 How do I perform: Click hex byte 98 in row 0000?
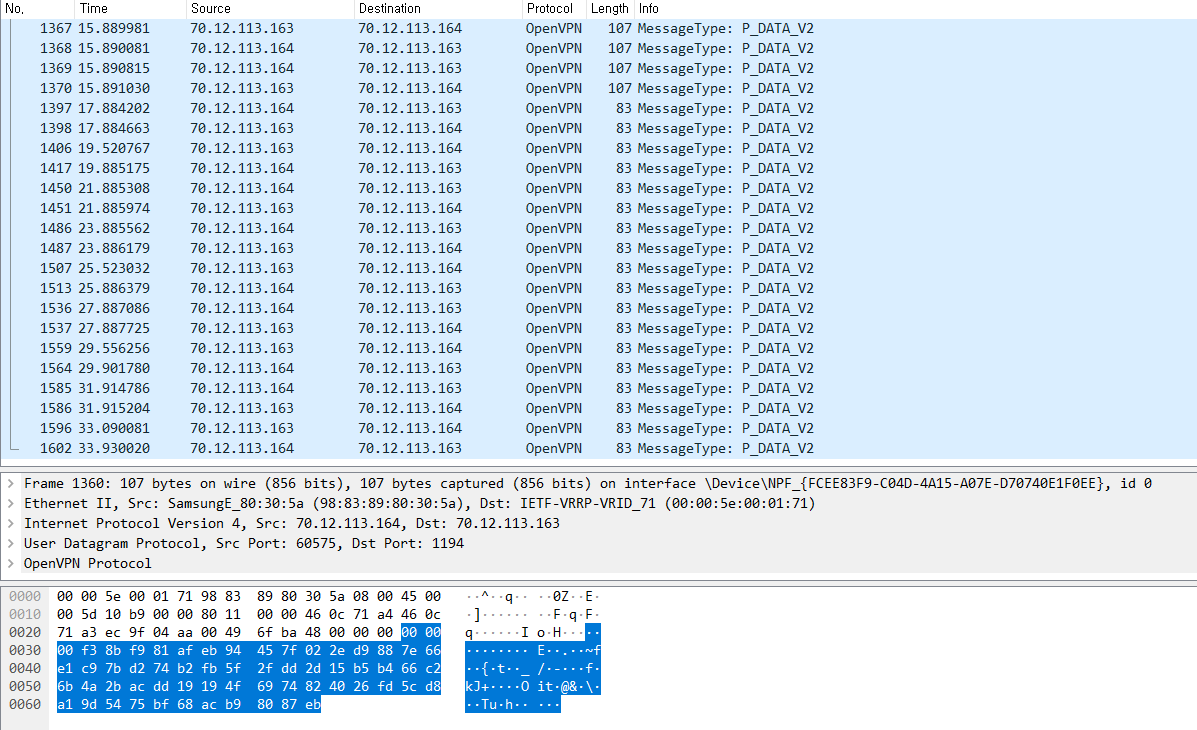(209, 596)
